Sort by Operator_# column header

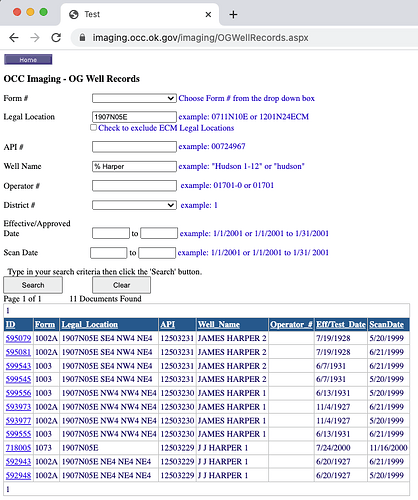pos(291,324)
